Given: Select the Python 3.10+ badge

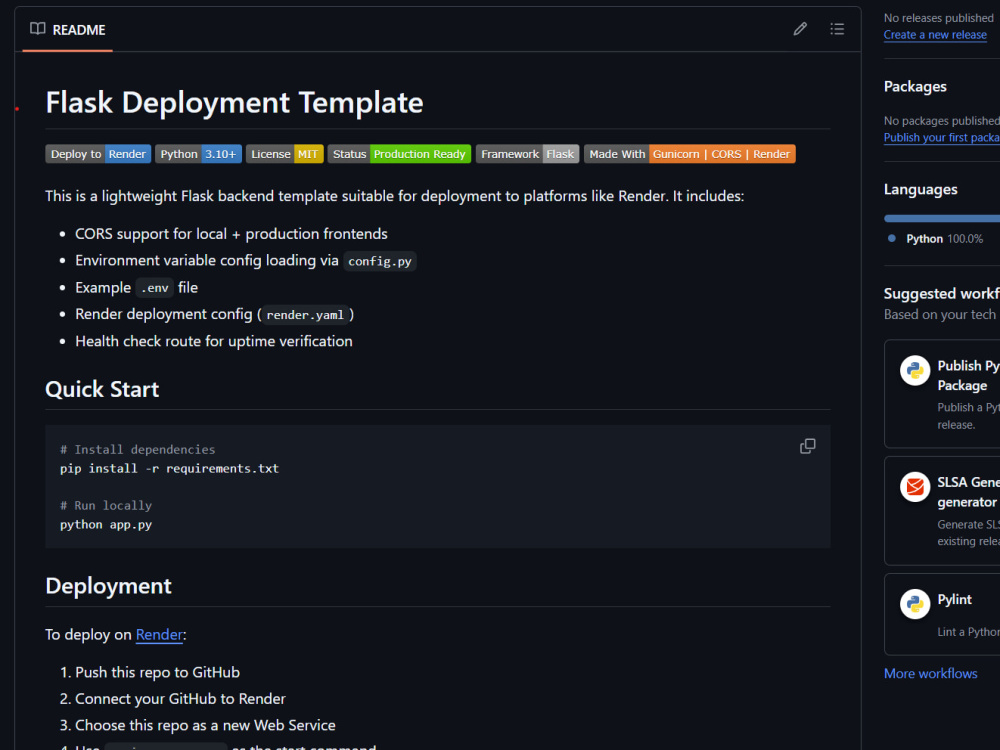Looking at the screenshot, I should click(x=198, y=153).
